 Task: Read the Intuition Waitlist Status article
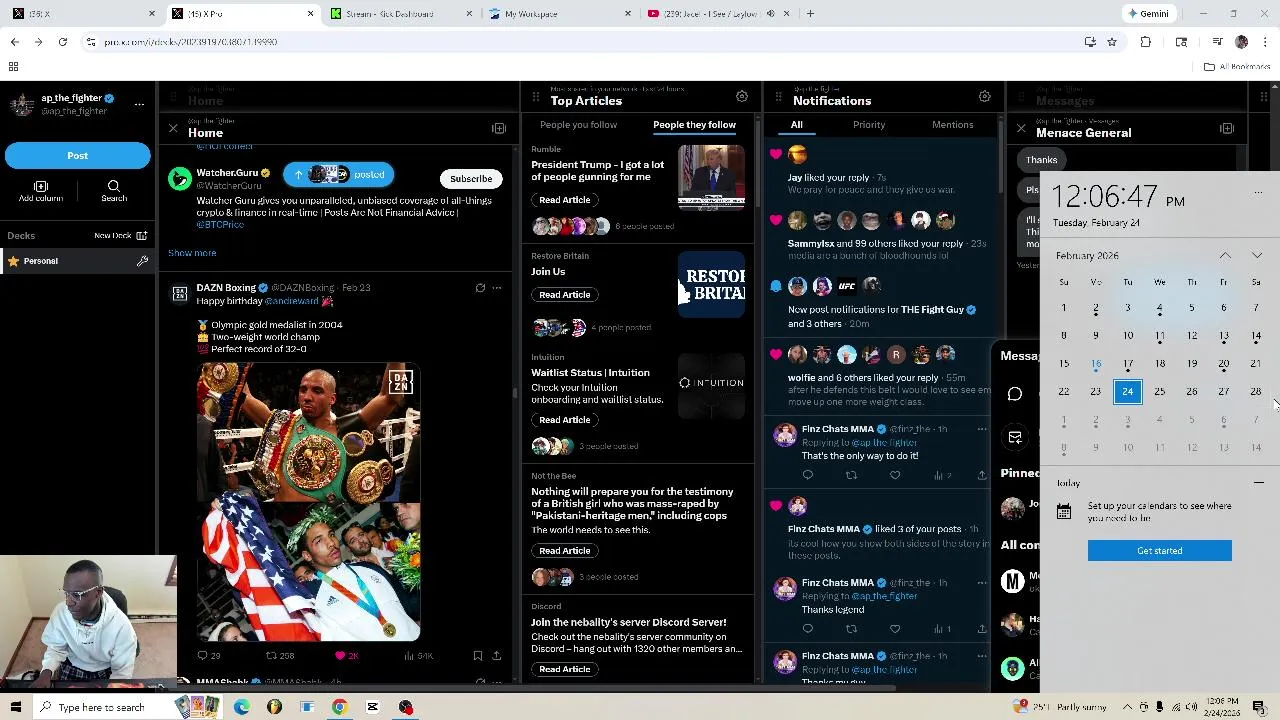(x=565, y=420)
